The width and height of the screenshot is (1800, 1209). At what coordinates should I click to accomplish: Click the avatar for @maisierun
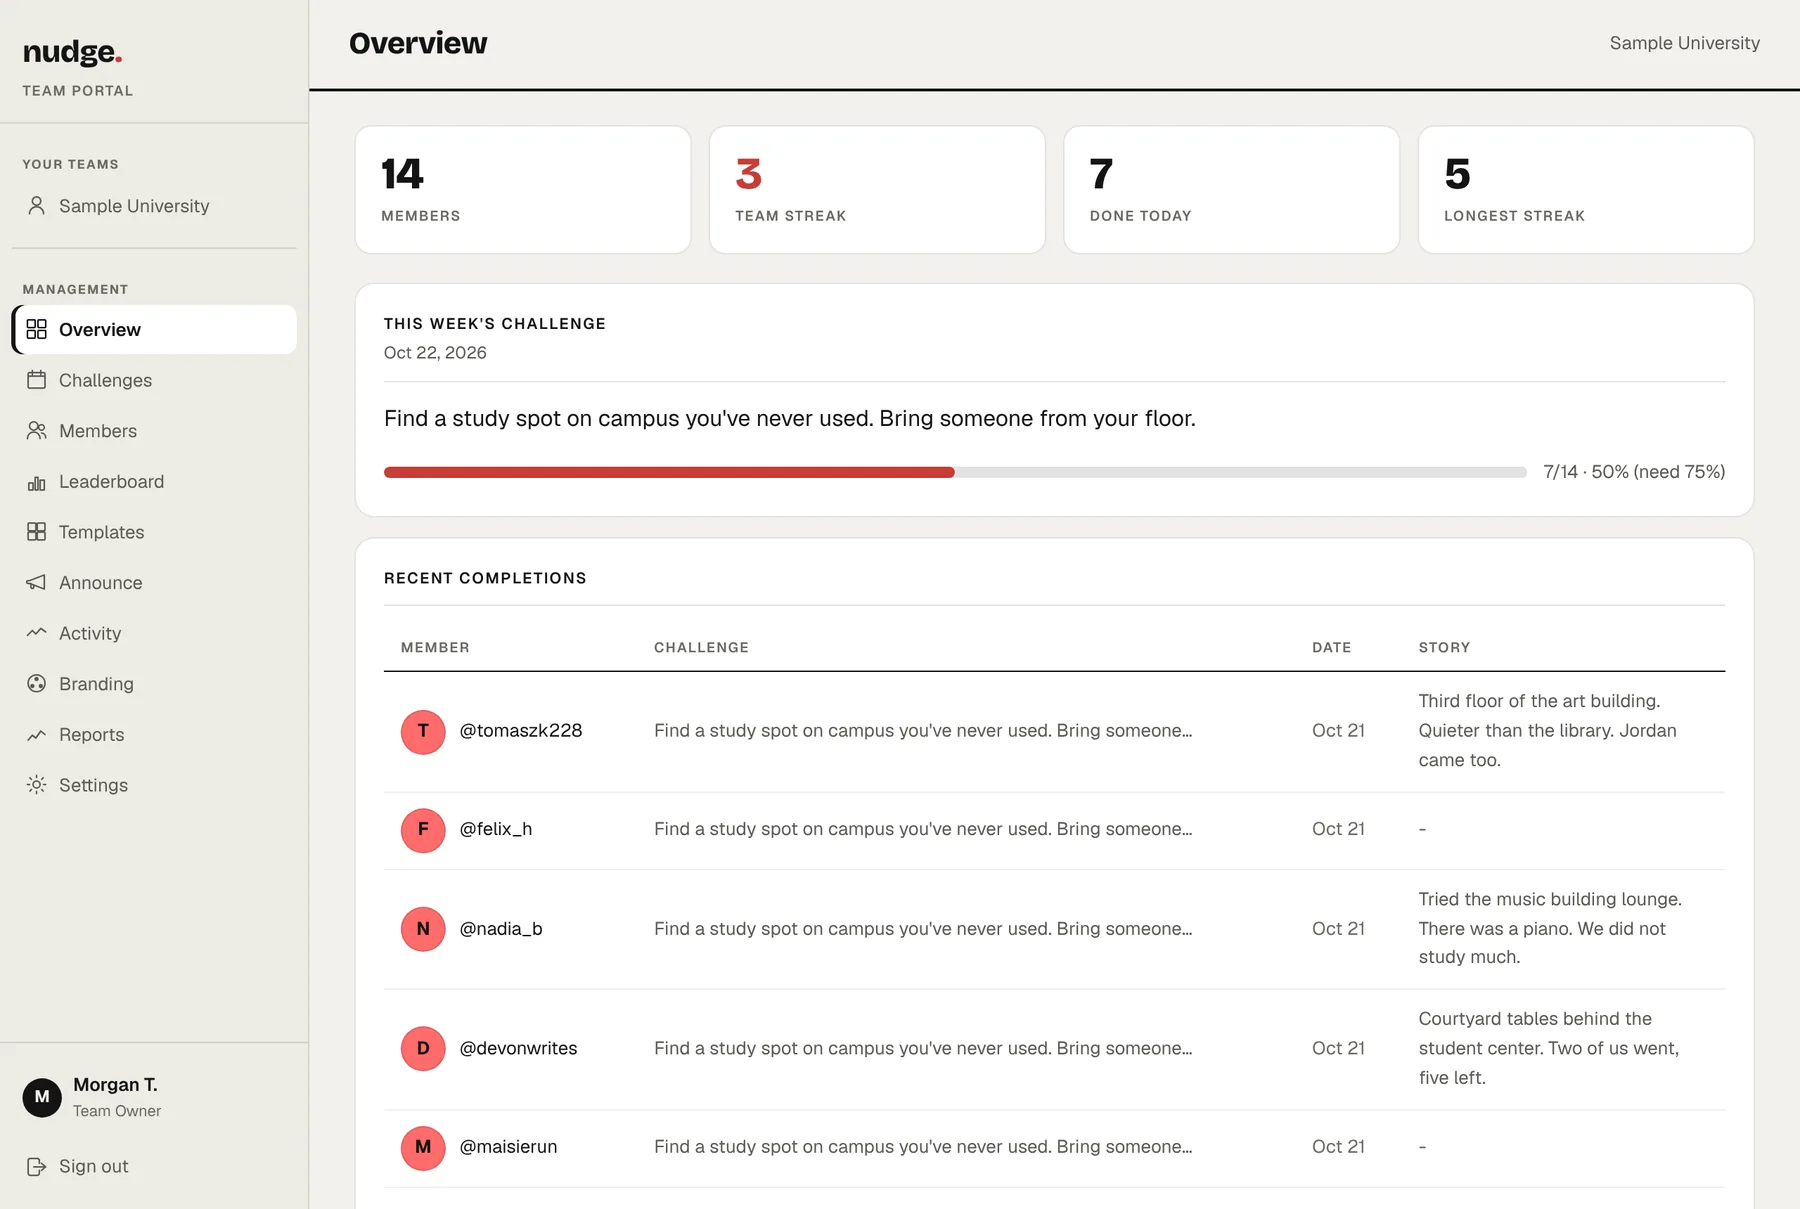(423, 1147)
